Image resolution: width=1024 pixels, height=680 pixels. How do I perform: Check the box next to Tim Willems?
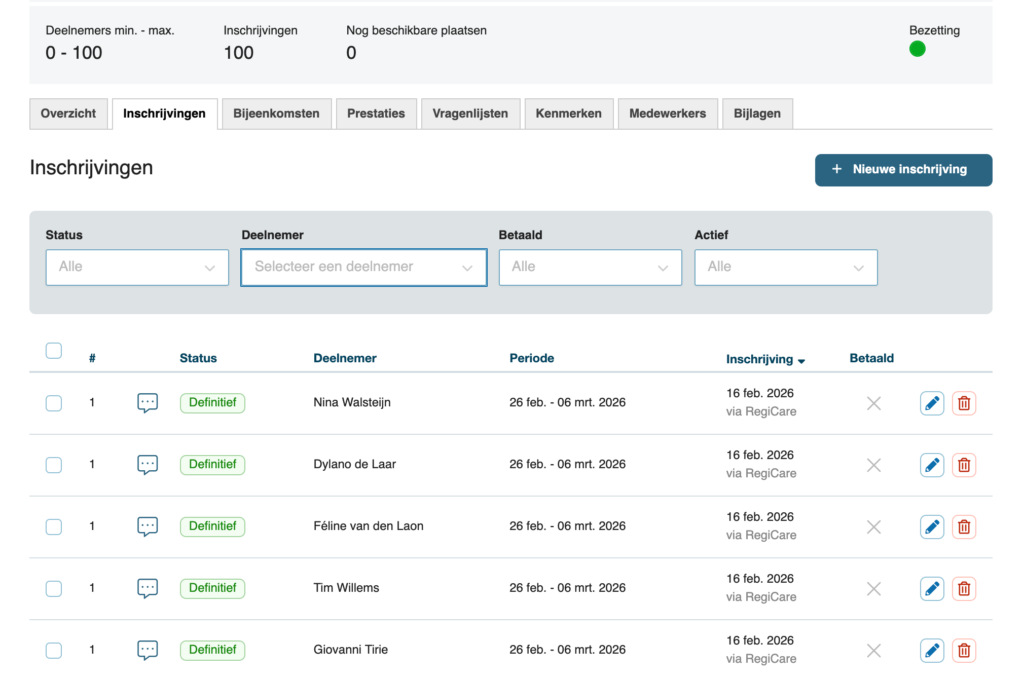tap(54, 588)
